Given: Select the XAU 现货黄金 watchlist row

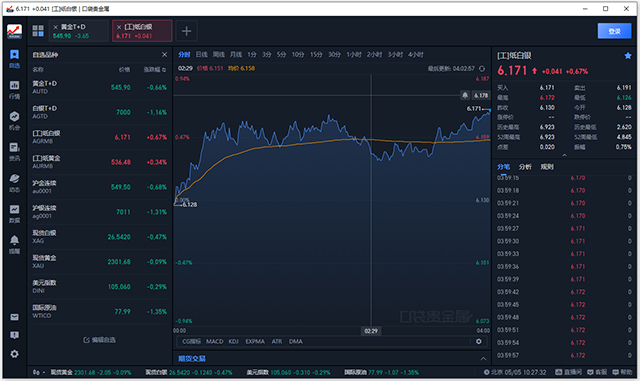Looking at the screenshot, I should click(100, 262).
